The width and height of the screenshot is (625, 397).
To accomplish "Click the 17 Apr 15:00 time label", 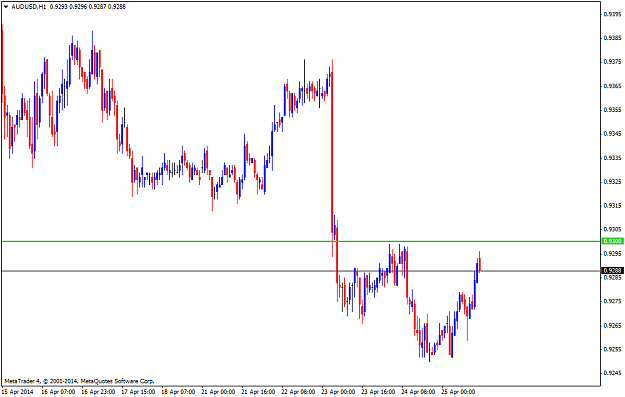I will click(x=138, y=392).
